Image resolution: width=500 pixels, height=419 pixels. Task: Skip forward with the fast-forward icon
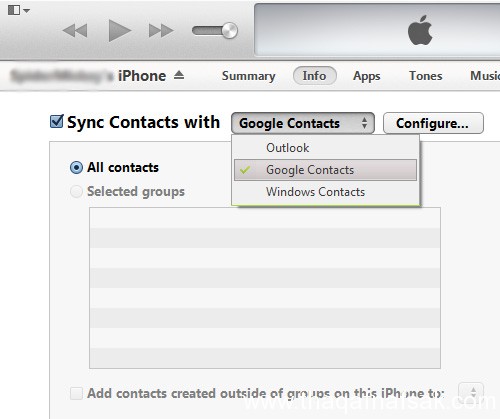161,31
